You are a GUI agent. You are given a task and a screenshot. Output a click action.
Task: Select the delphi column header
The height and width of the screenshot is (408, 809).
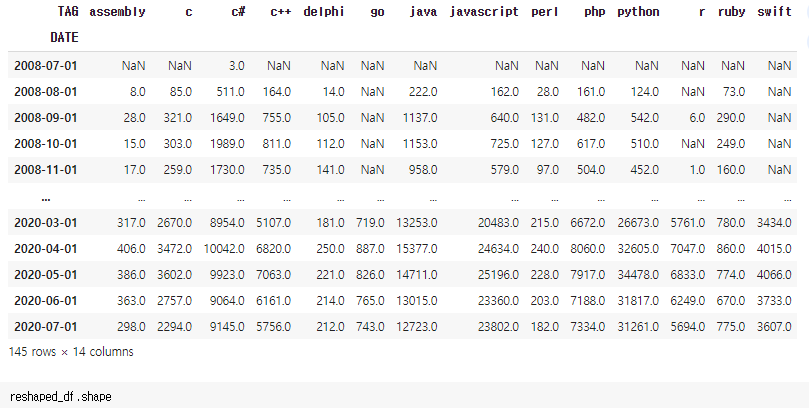pos(323,12)
